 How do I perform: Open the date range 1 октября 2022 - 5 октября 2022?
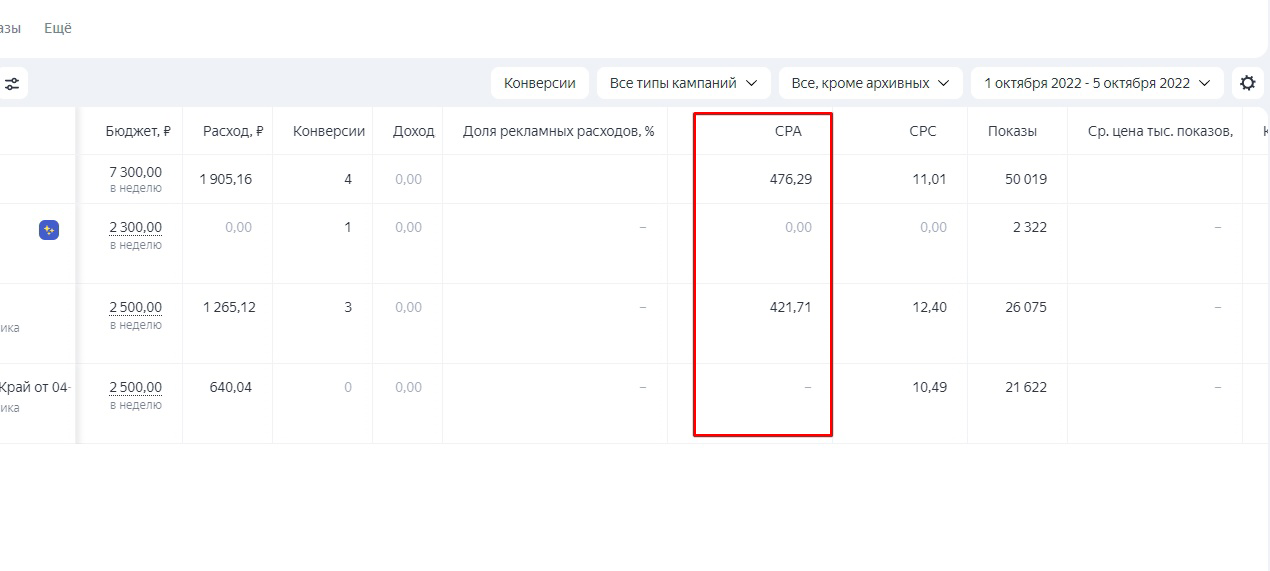click(1097, 83)
